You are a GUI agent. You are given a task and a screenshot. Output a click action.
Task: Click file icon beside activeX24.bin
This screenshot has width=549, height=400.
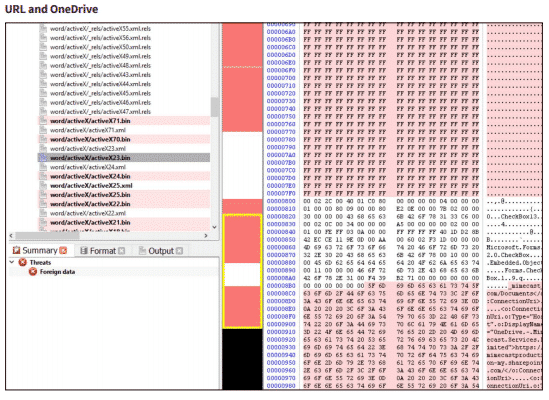pos(43,176)
